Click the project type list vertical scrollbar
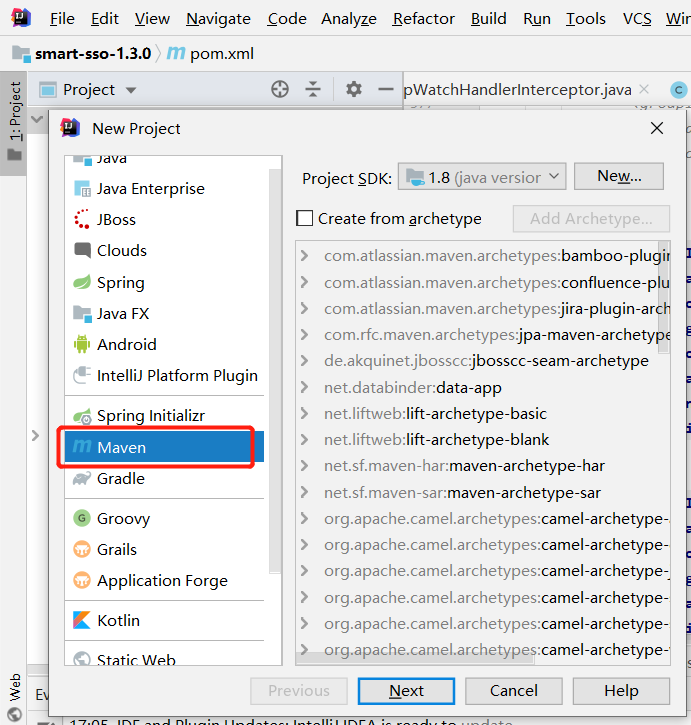 [x=275, y=371]
